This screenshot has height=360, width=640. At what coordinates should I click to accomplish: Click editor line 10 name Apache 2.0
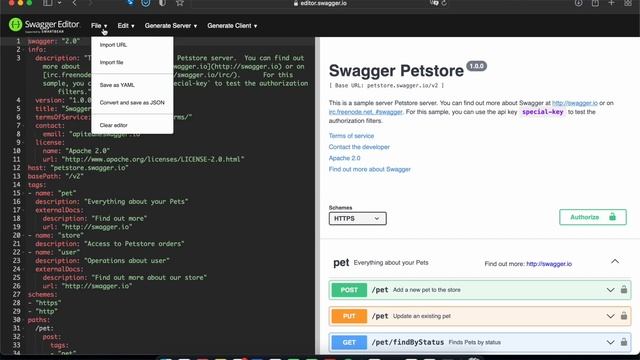point(76,151)
